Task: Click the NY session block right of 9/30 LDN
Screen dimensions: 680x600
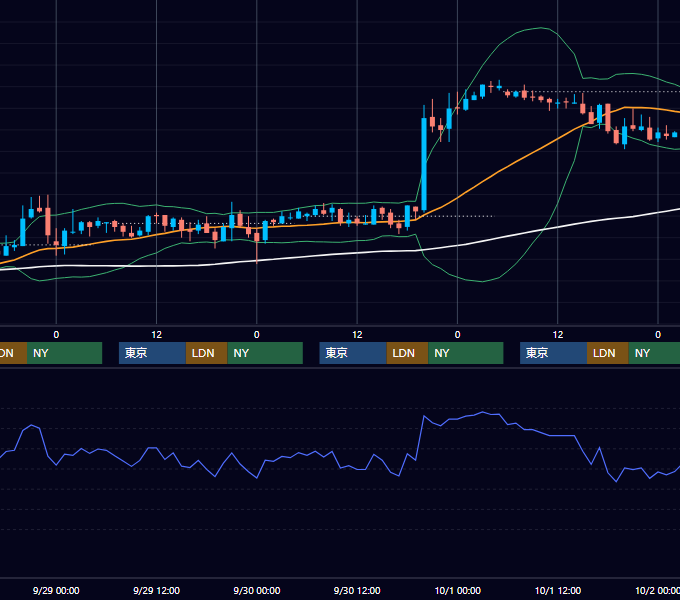Action: click(x=466, y=353)
